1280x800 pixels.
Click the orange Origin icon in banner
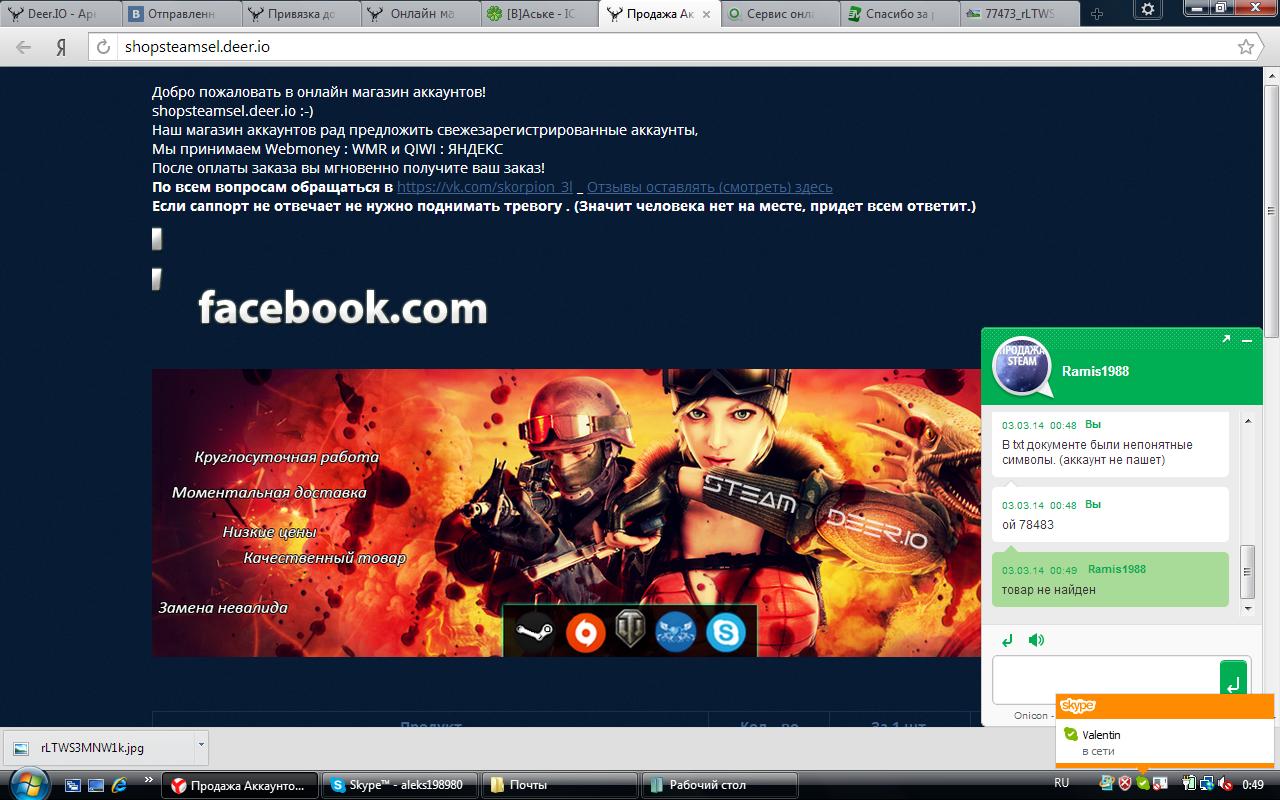585,633
